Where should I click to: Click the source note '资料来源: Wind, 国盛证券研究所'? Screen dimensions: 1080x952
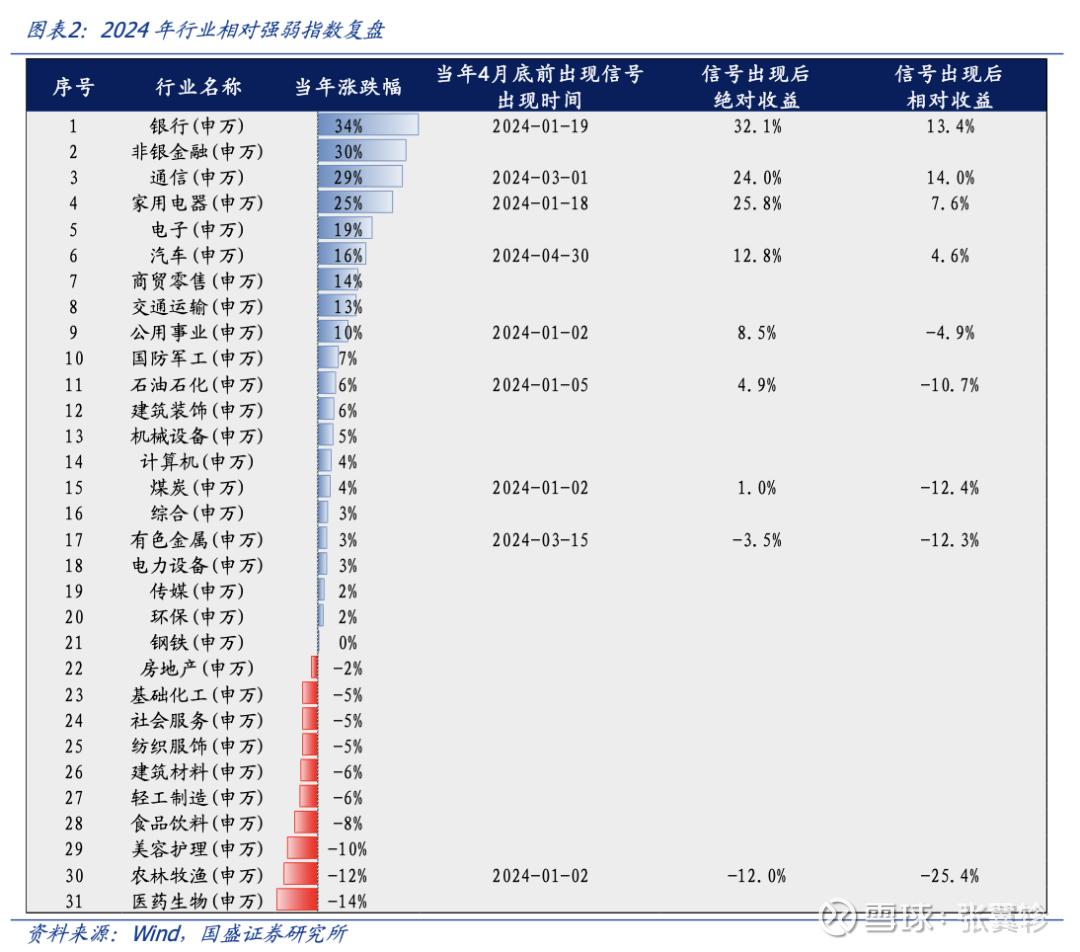pyautogui.click(x=187, y=933)
